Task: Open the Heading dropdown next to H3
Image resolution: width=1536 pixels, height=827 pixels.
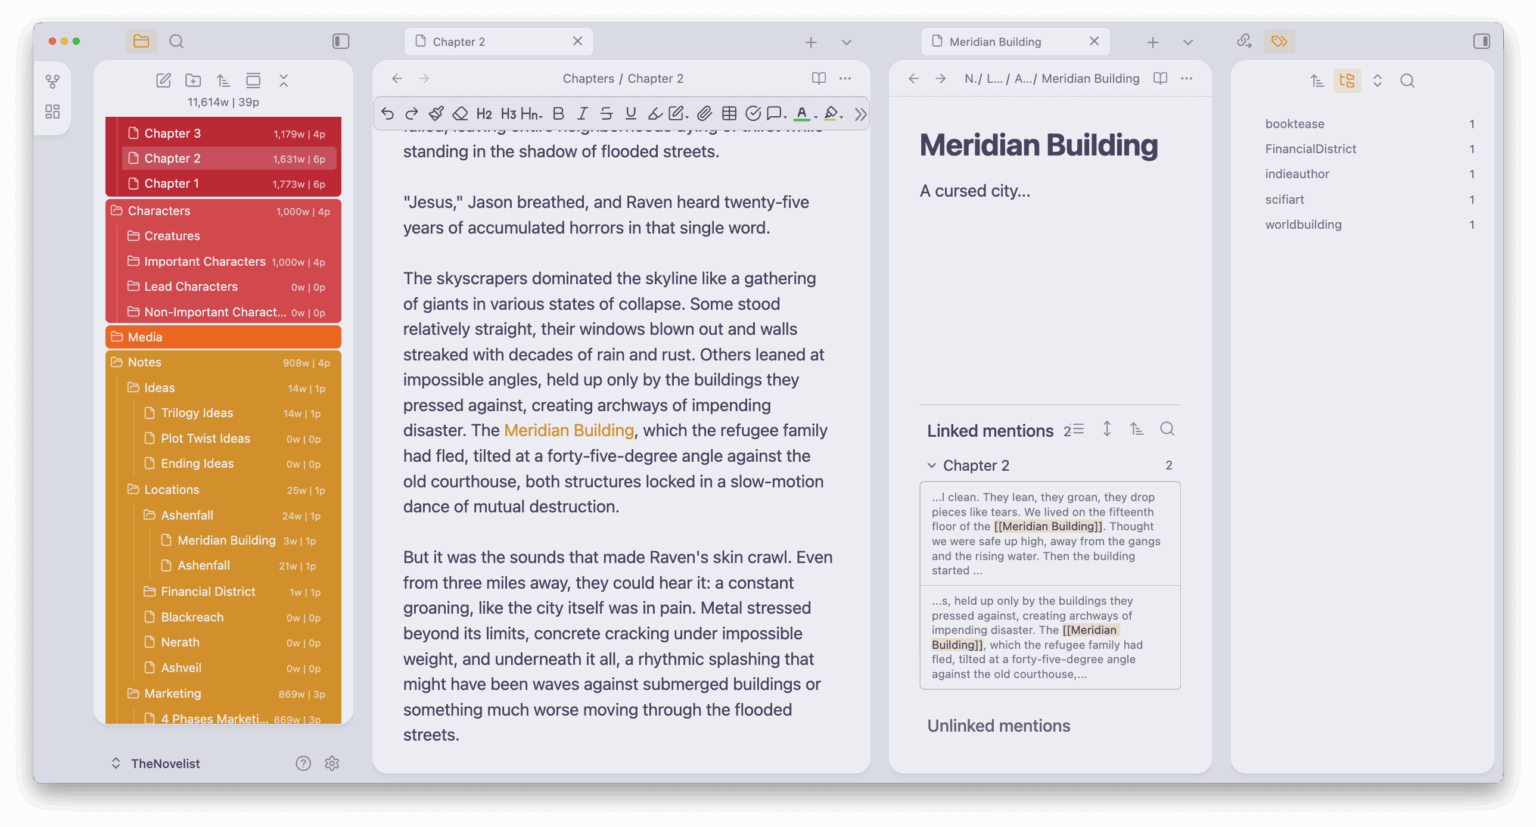Action: 531,113
